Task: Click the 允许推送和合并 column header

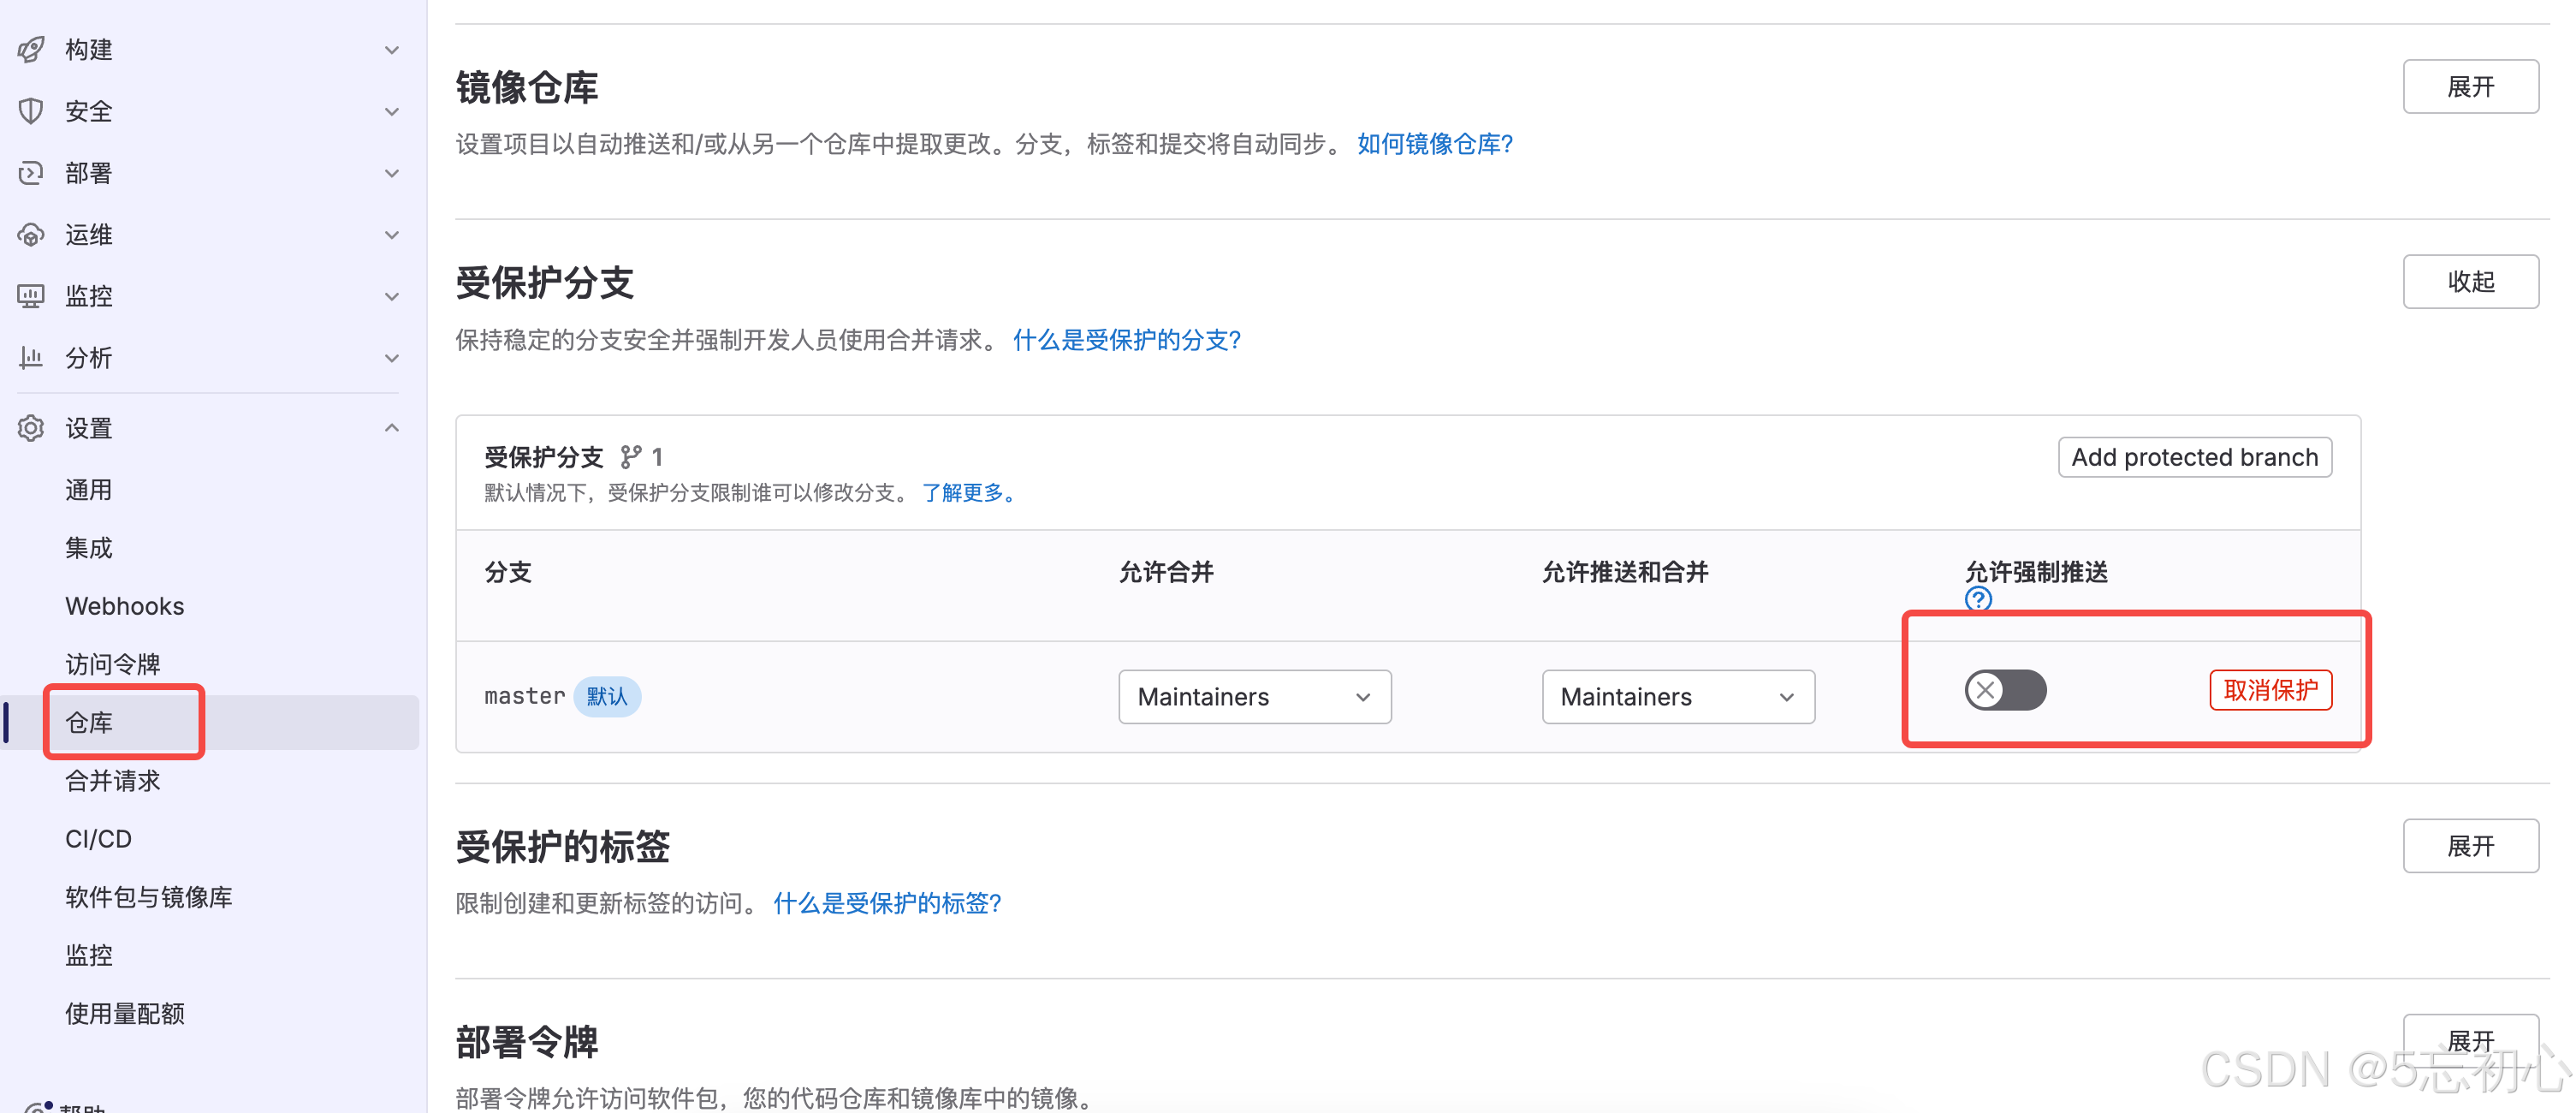Action: [x=1625, y=572]
